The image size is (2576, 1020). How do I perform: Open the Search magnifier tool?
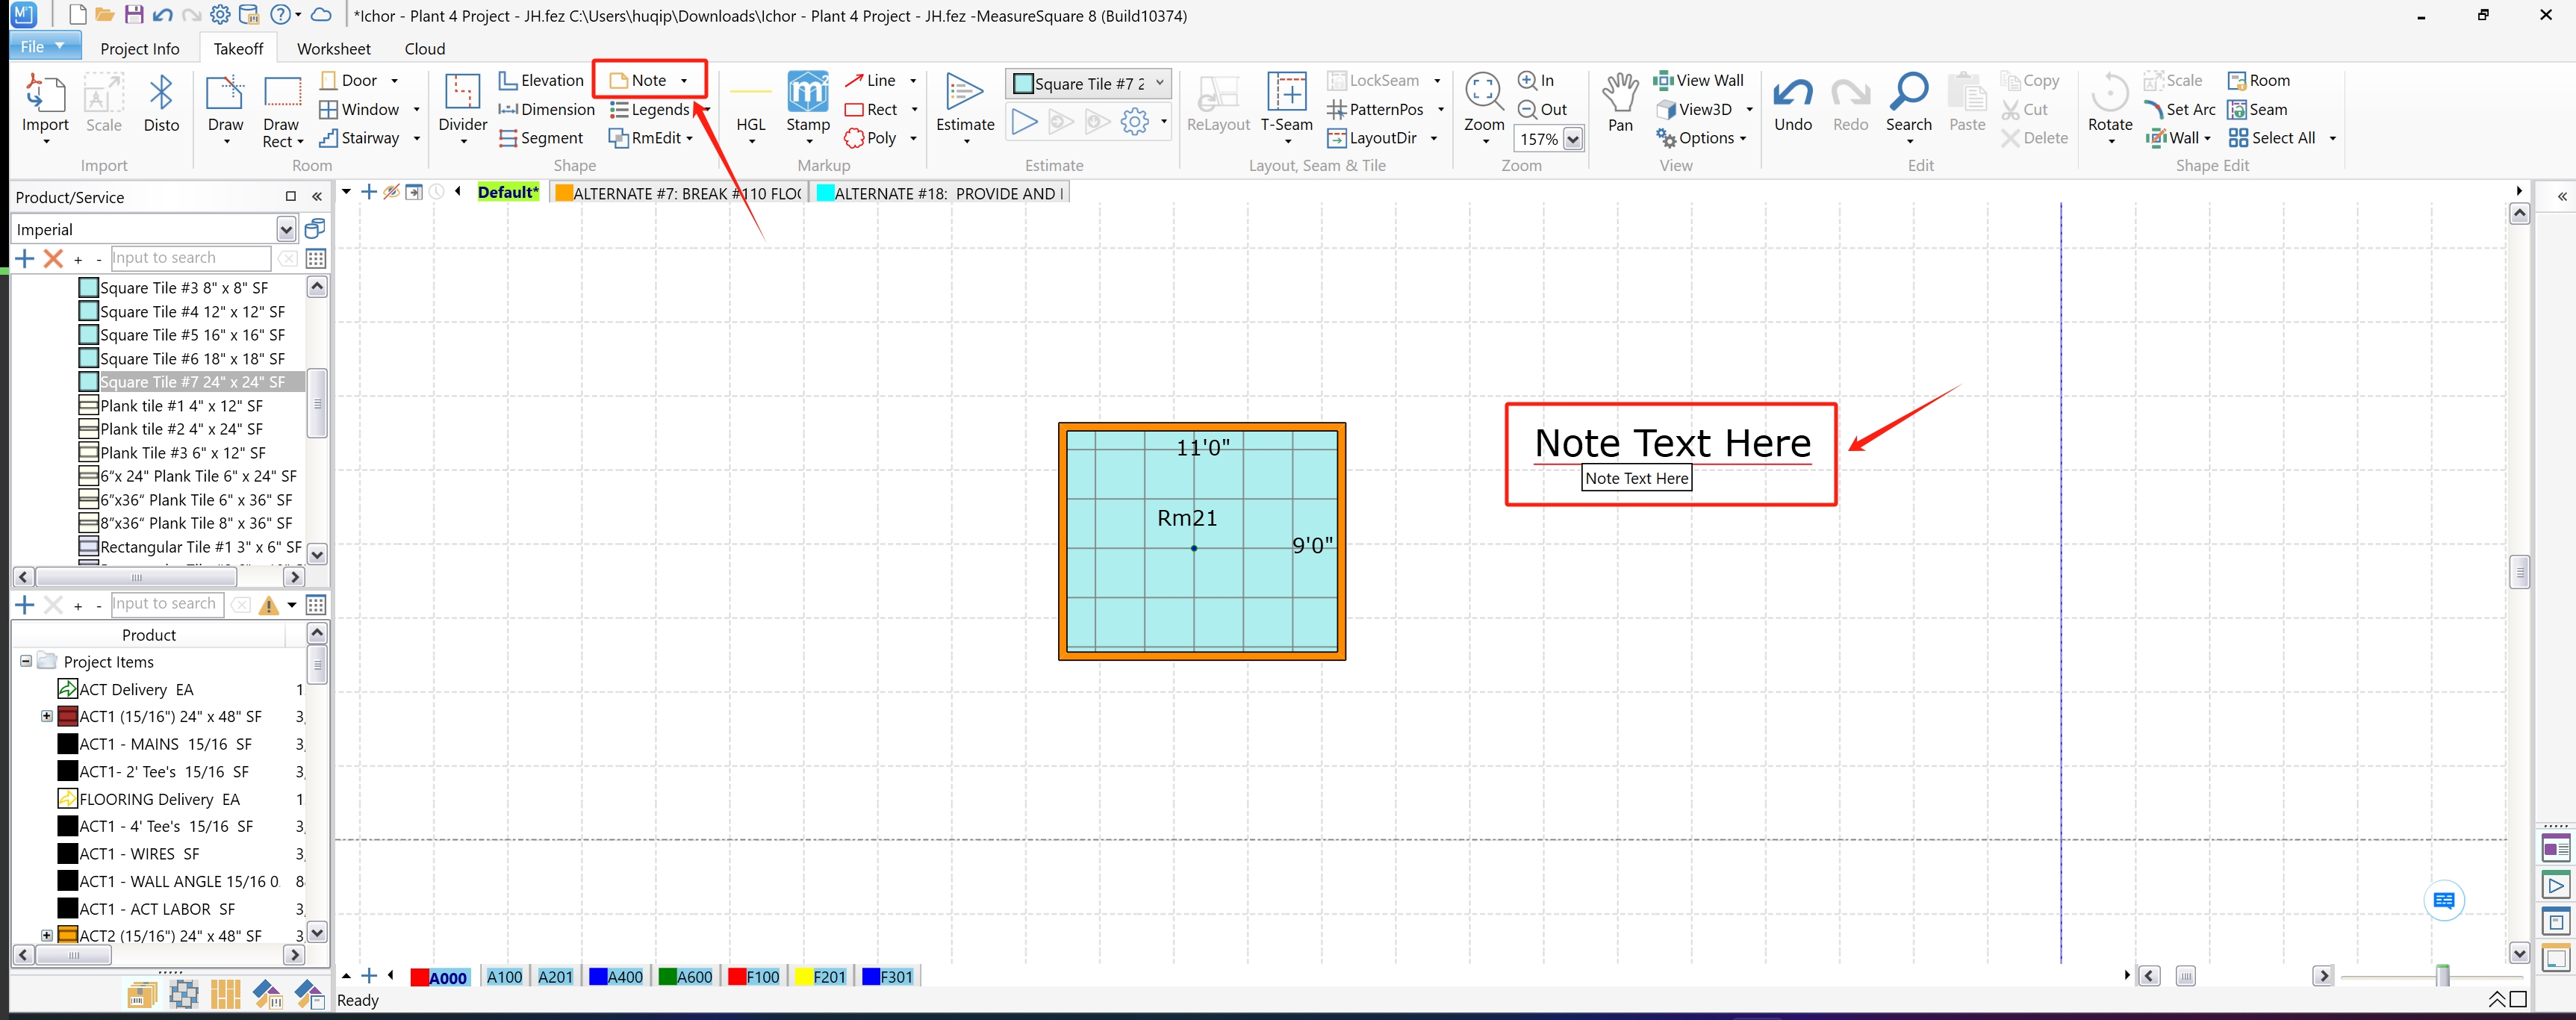point(1908,103)
